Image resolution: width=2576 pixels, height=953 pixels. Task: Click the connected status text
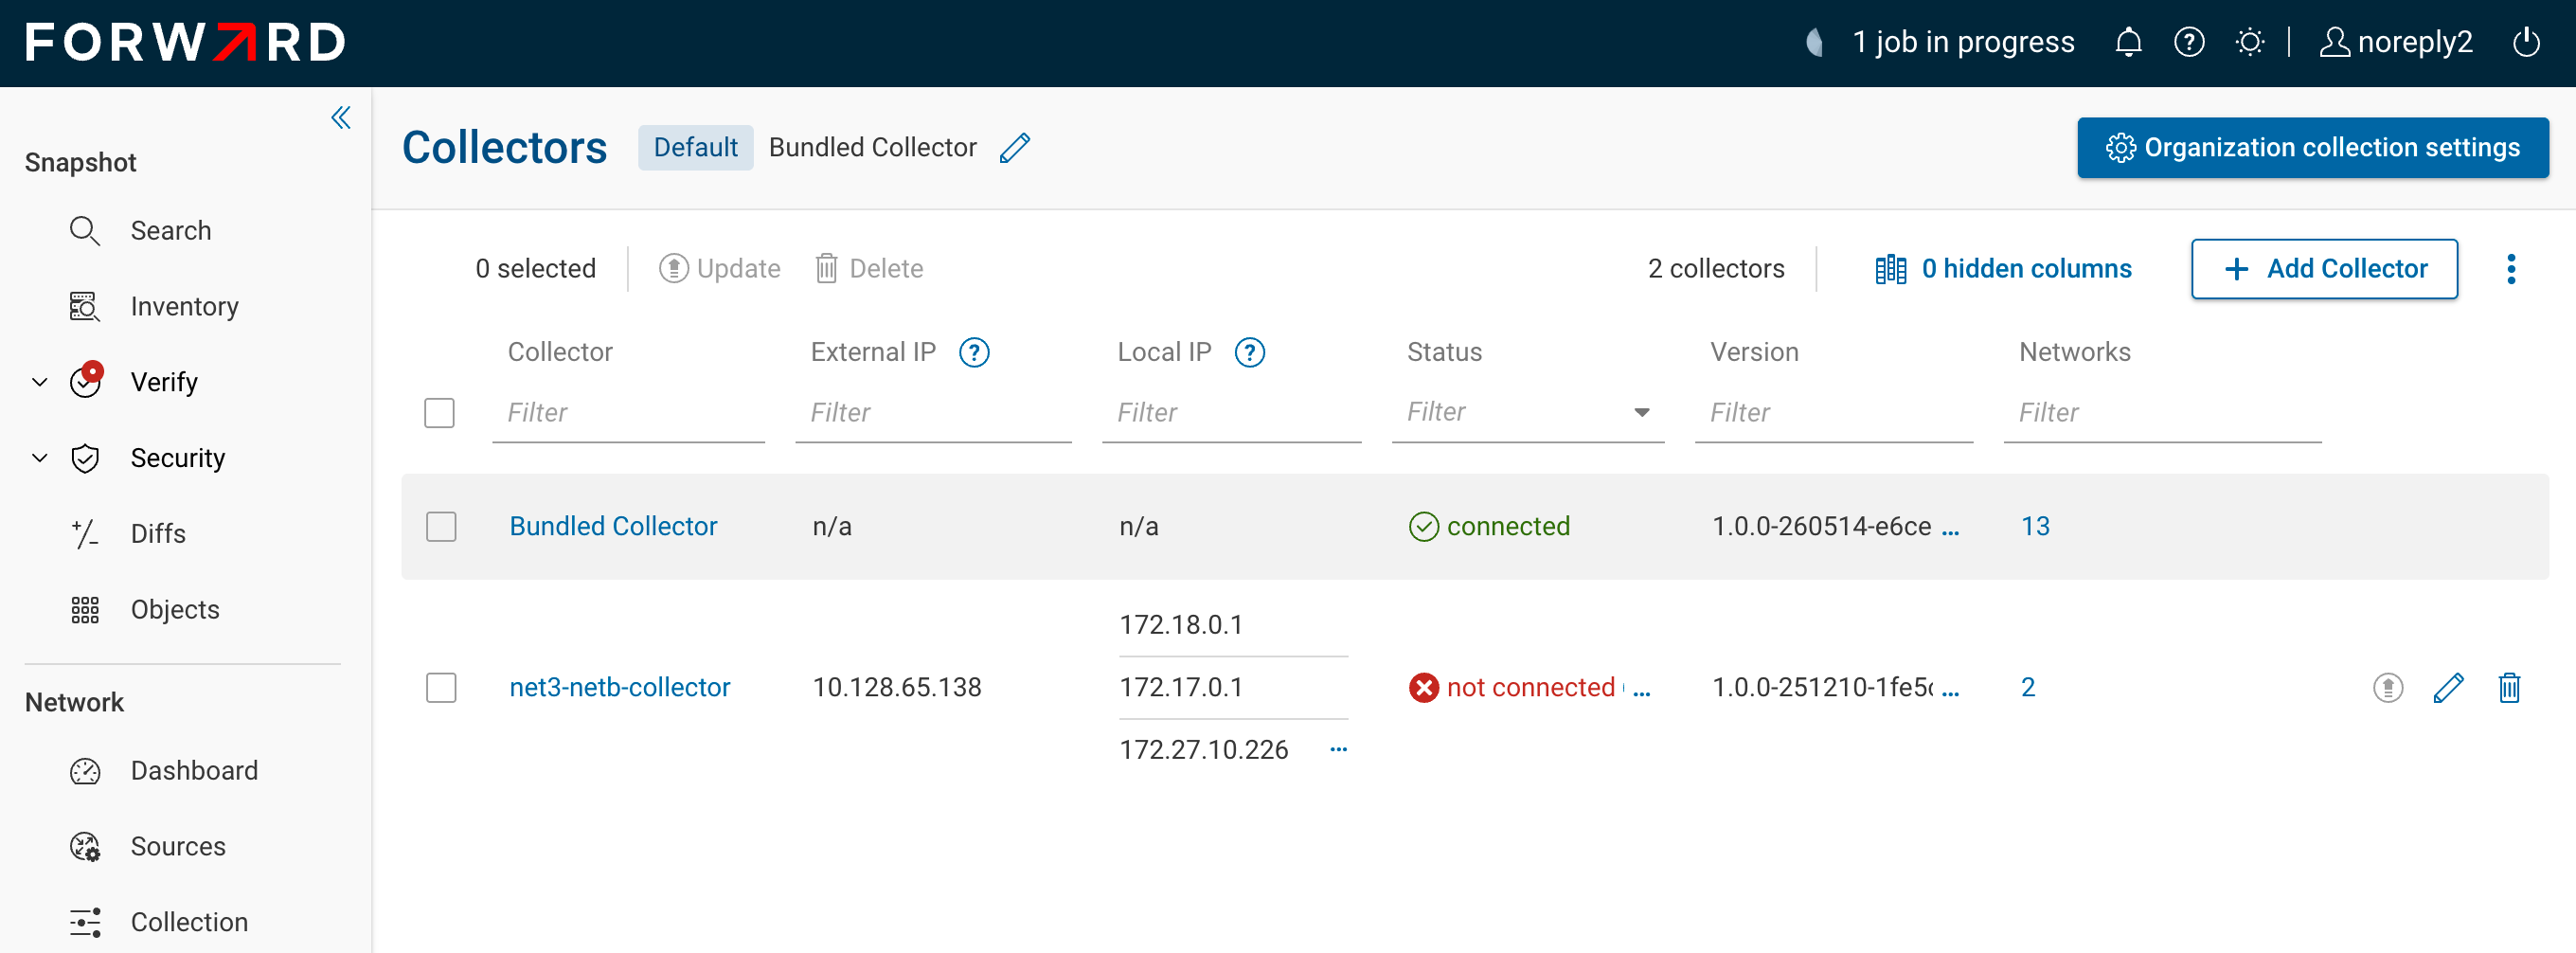(1508, 527)
